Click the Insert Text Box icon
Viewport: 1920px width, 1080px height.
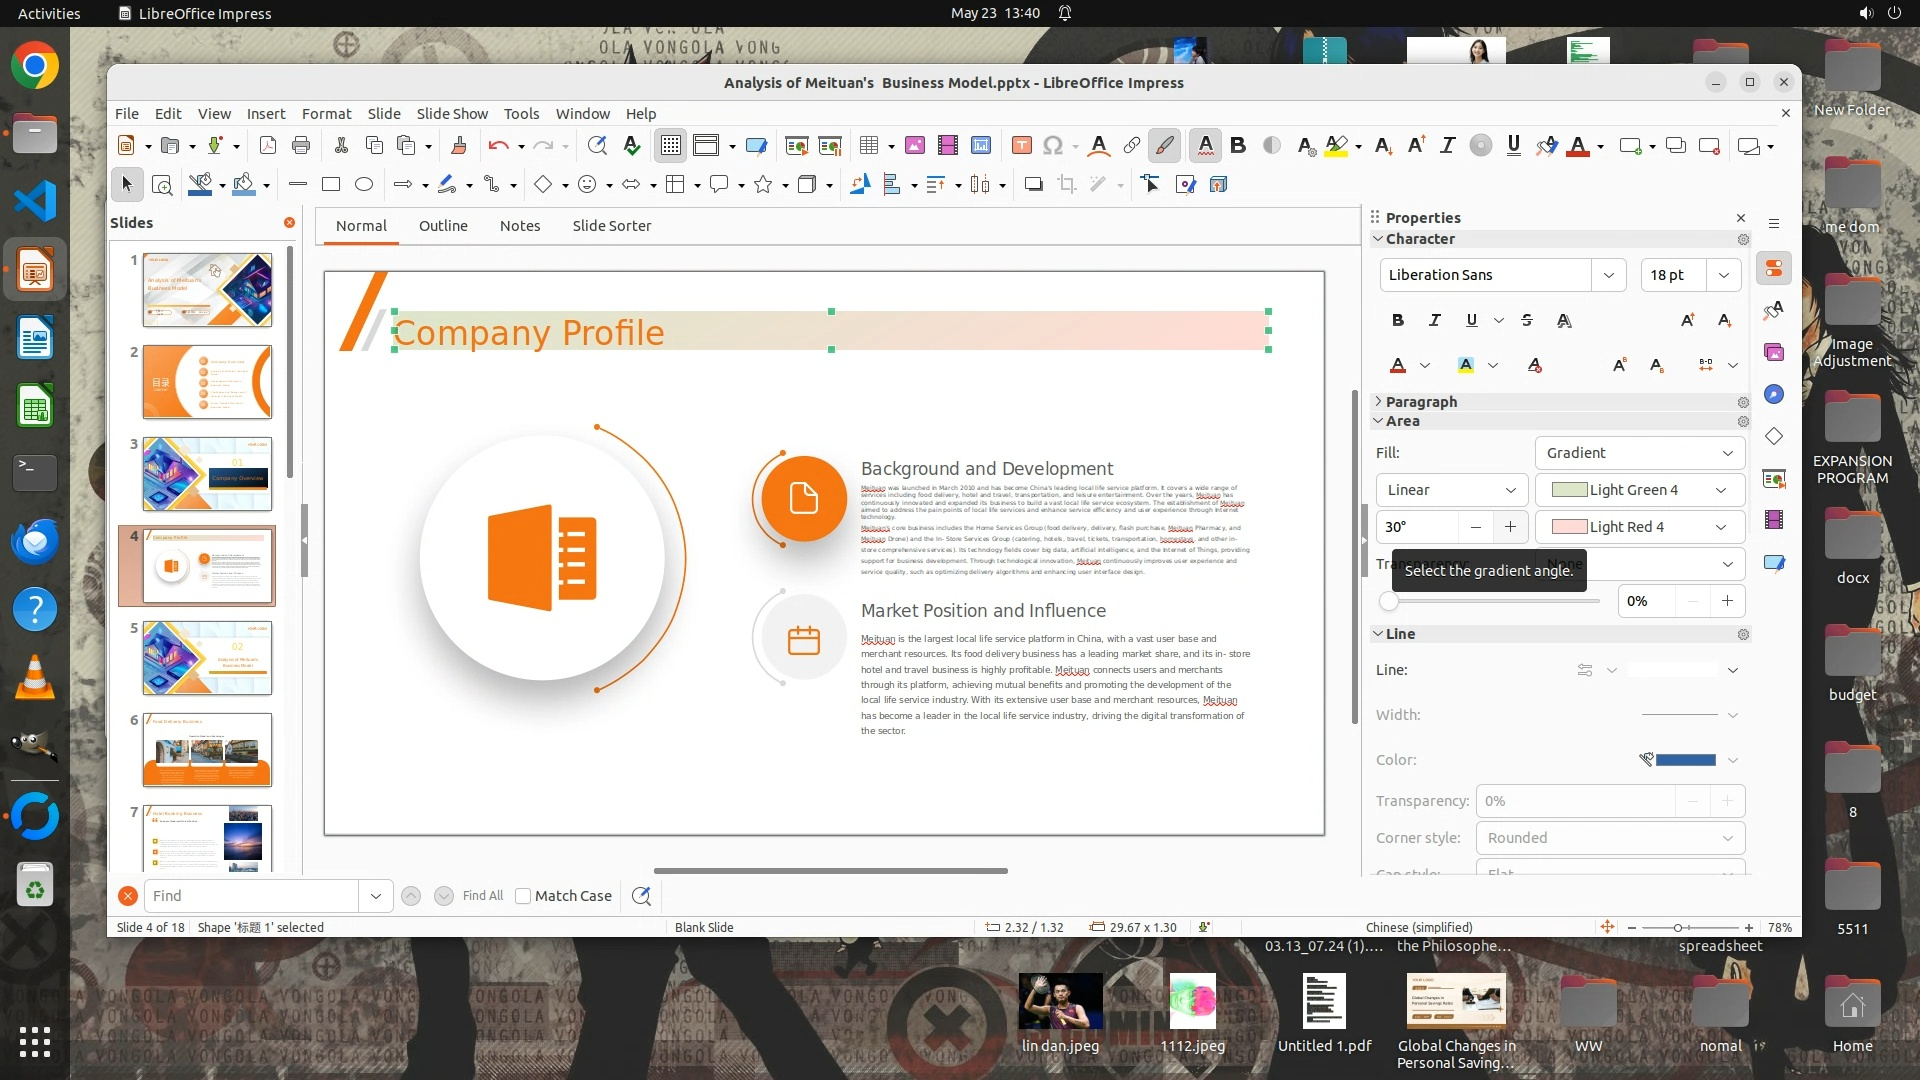pos(1021,146)
